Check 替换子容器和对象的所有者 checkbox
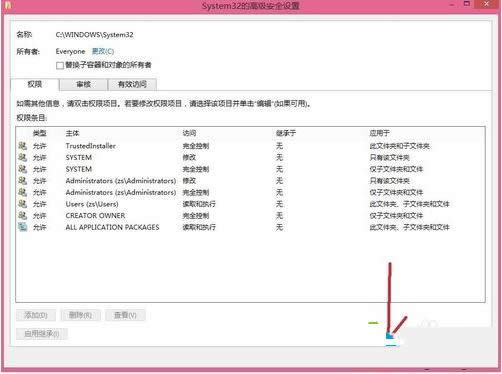This screenshot has width=502, height=374. [60, 65]
